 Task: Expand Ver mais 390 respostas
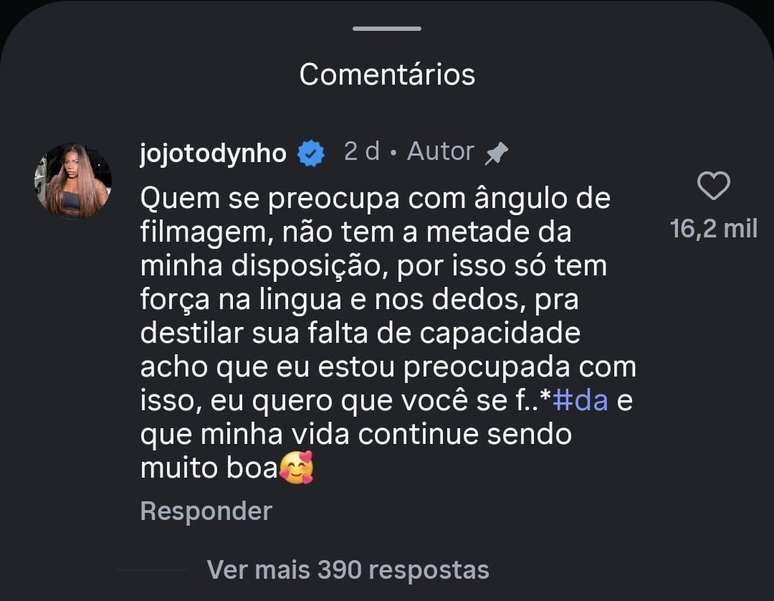(x=348, y=570)
